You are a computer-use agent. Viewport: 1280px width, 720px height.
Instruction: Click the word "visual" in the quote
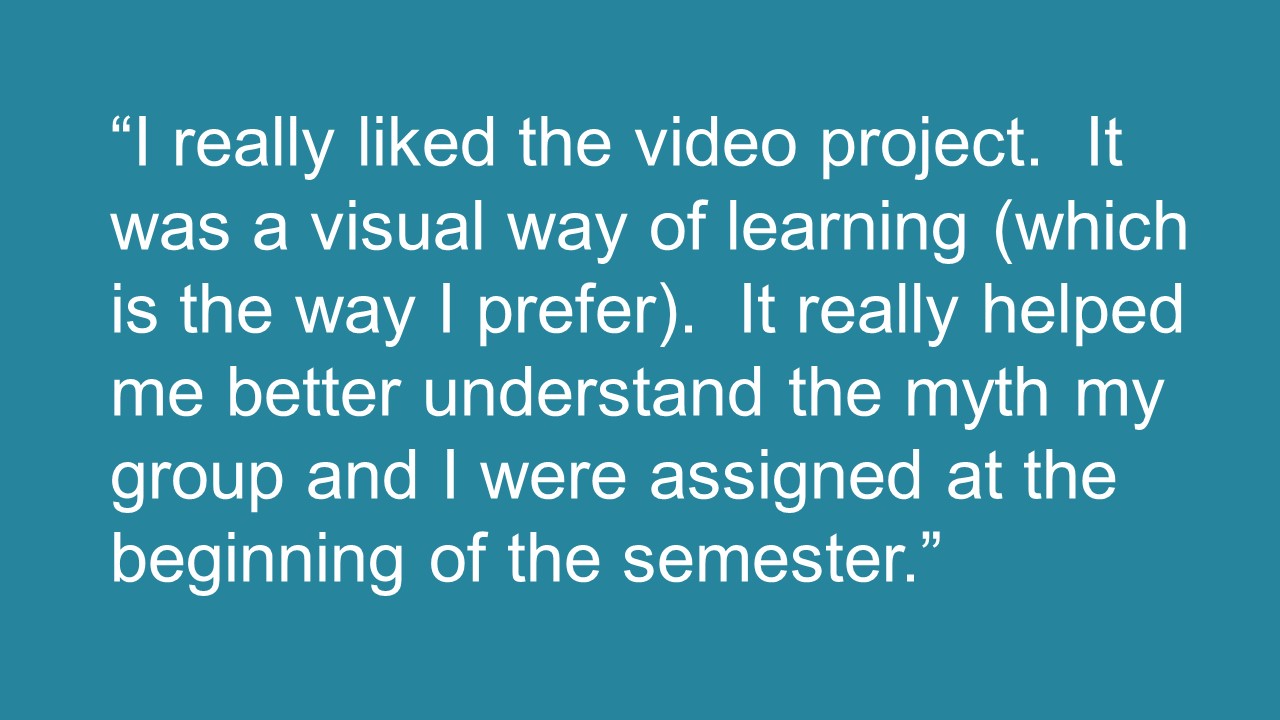(x=395, y=227)
